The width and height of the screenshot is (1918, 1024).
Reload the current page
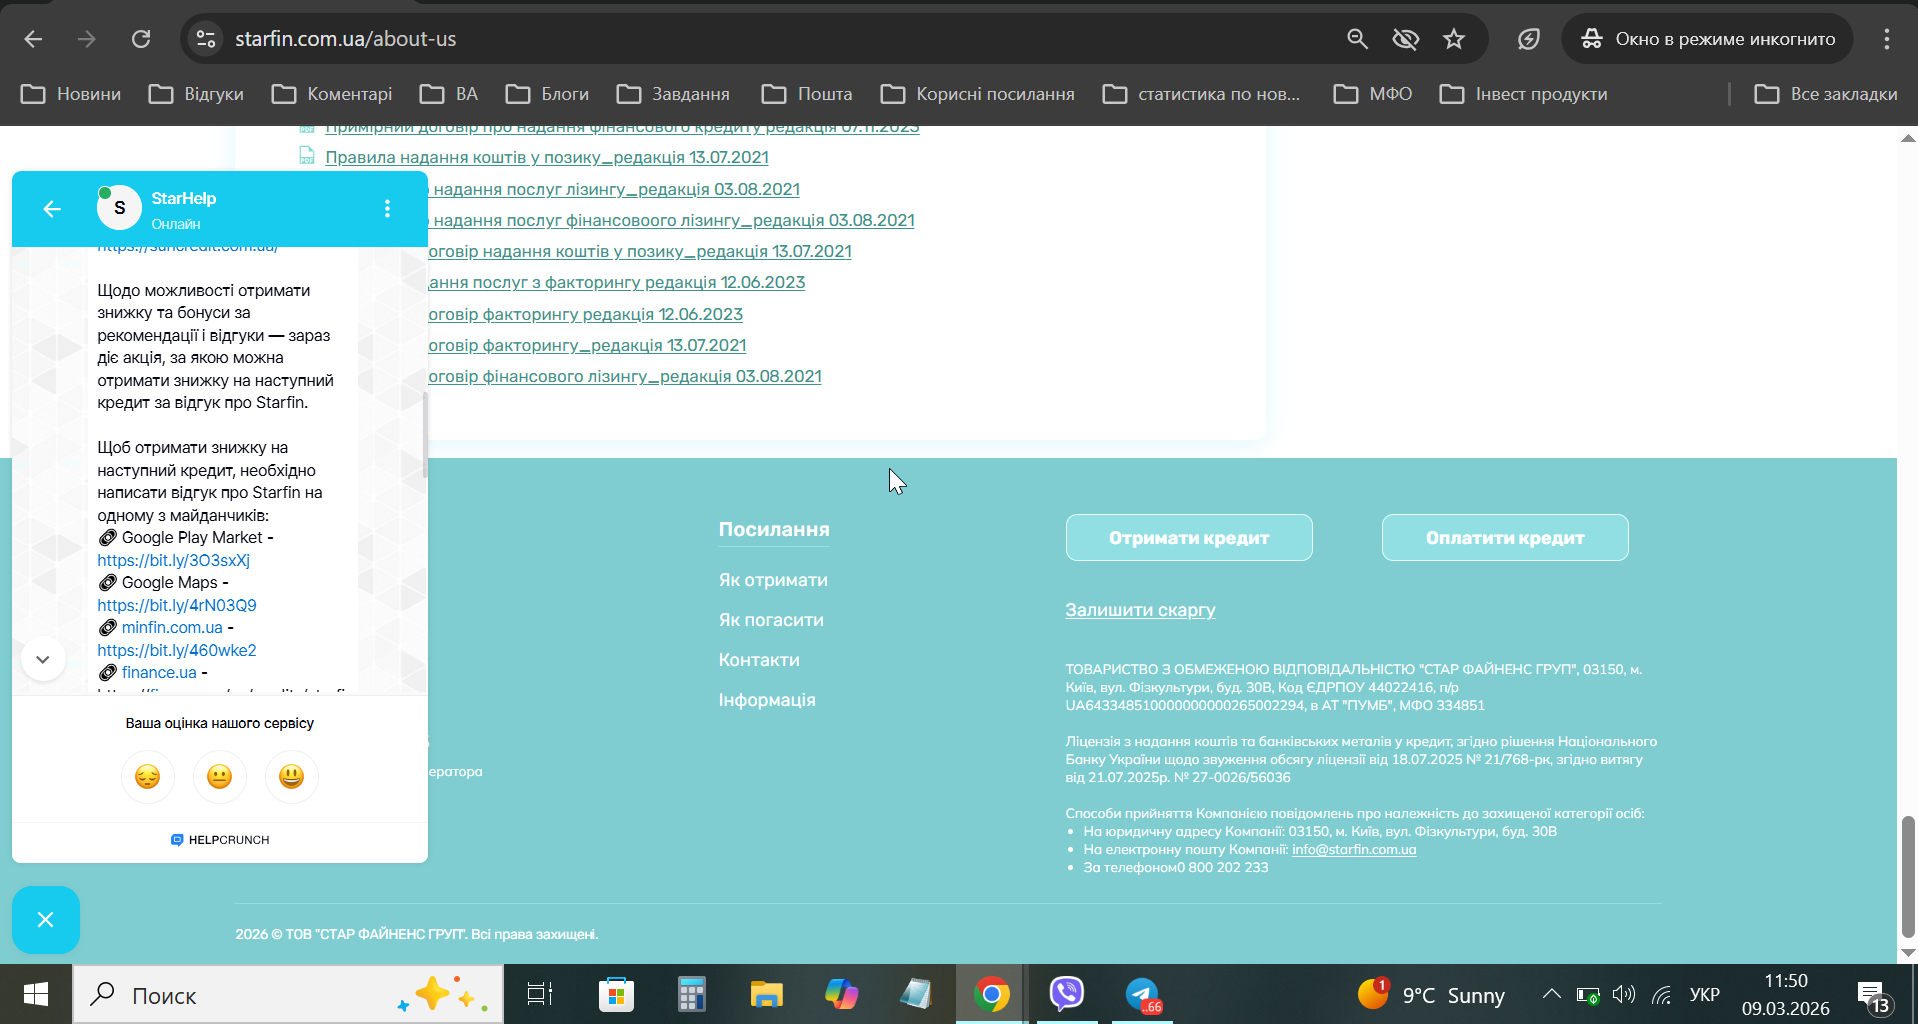click(x=141, y=39)
